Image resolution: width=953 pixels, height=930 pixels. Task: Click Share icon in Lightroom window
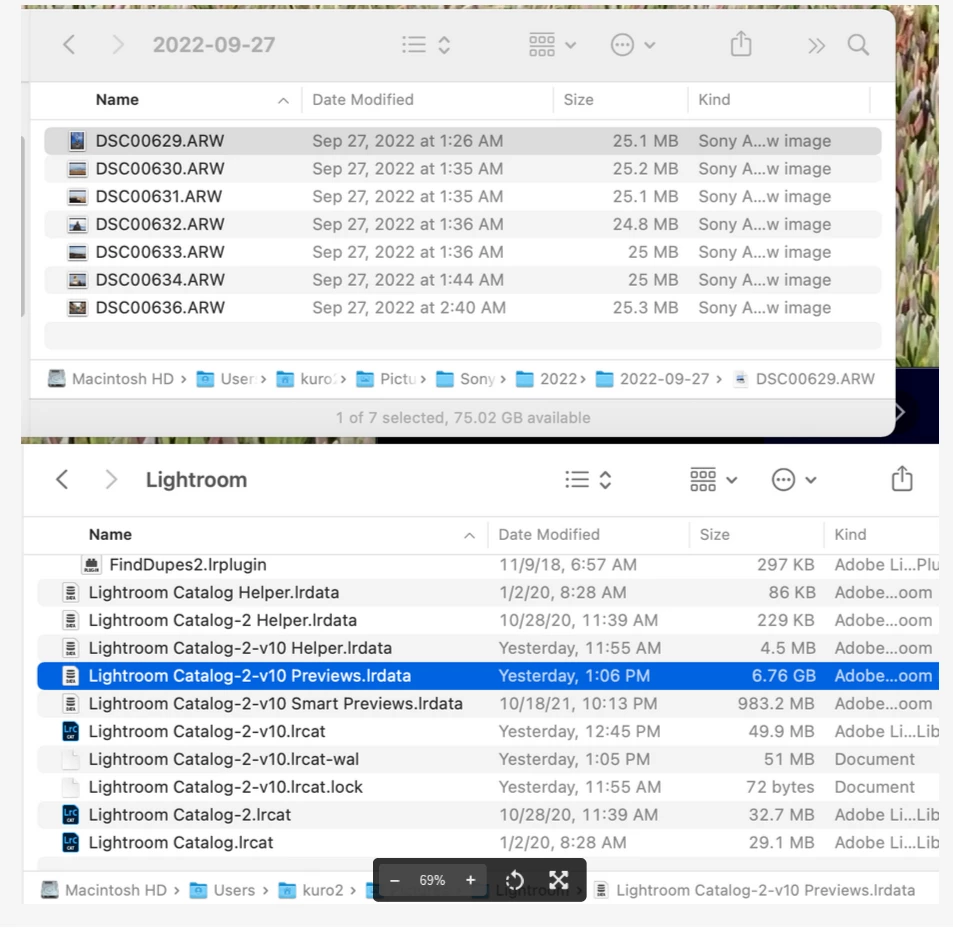point(902,478)
